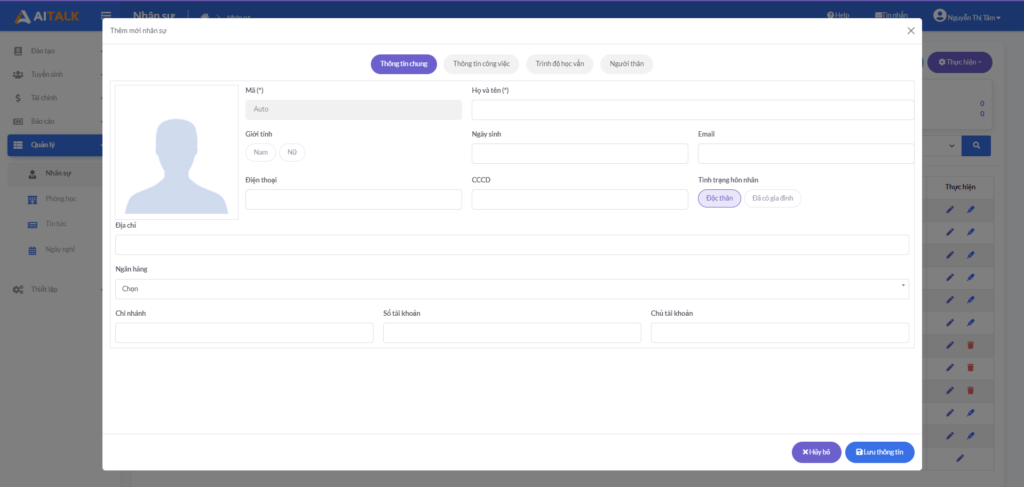Image resolution: width=1024 pixels, height=487 pixels.
Task: Open Help from the top bar
Action: (838, 16)
